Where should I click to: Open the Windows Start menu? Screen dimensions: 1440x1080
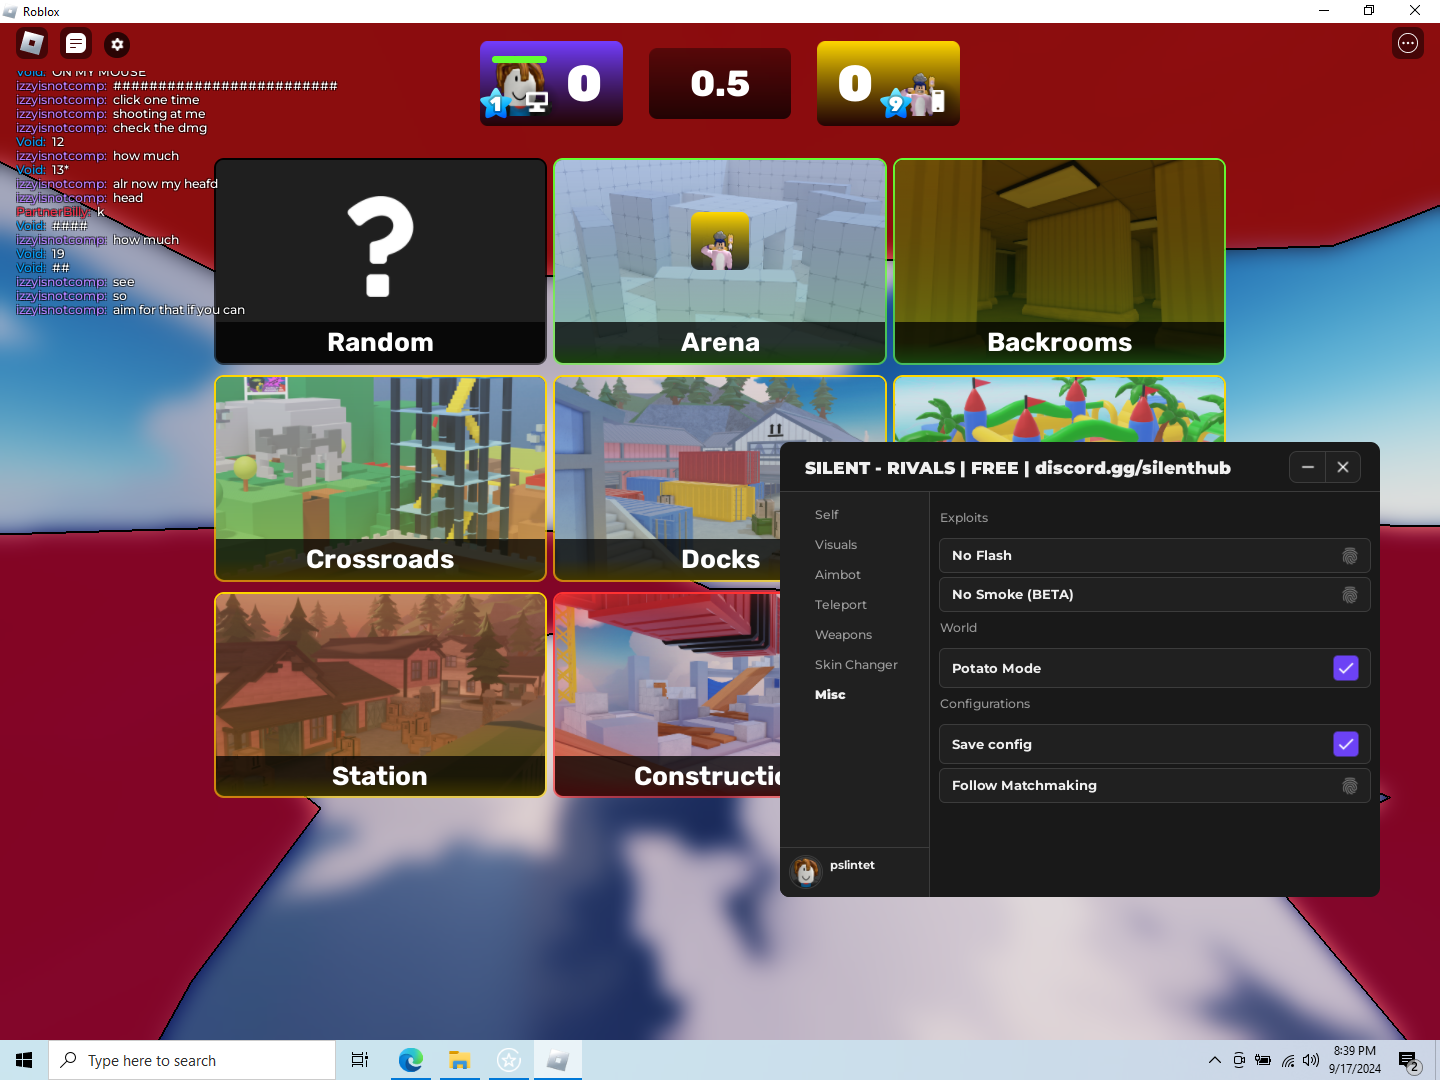24,1060
